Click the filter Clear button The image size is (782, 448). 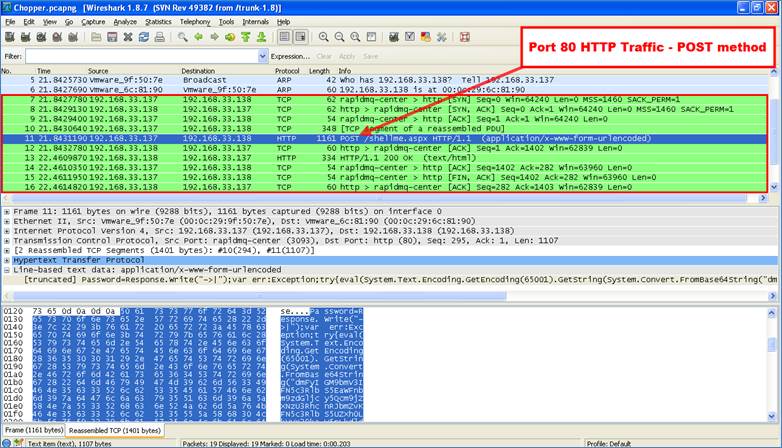[x=324, y=56]
